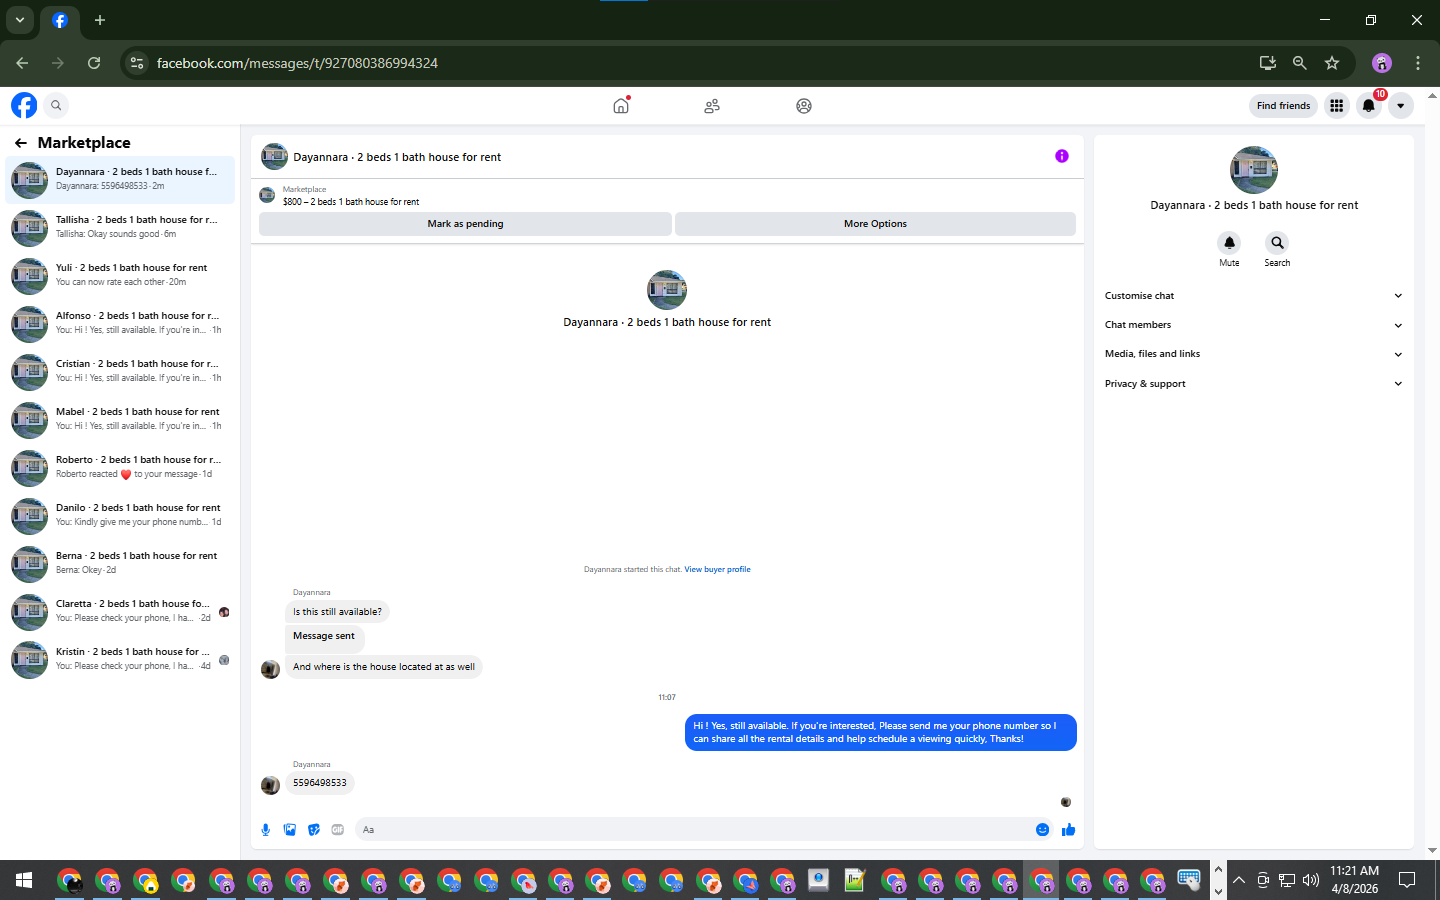This screenshot has width=1440, height=900.
Task: Open the taskbar volume speaker icon
Action: pos(1311,880)
